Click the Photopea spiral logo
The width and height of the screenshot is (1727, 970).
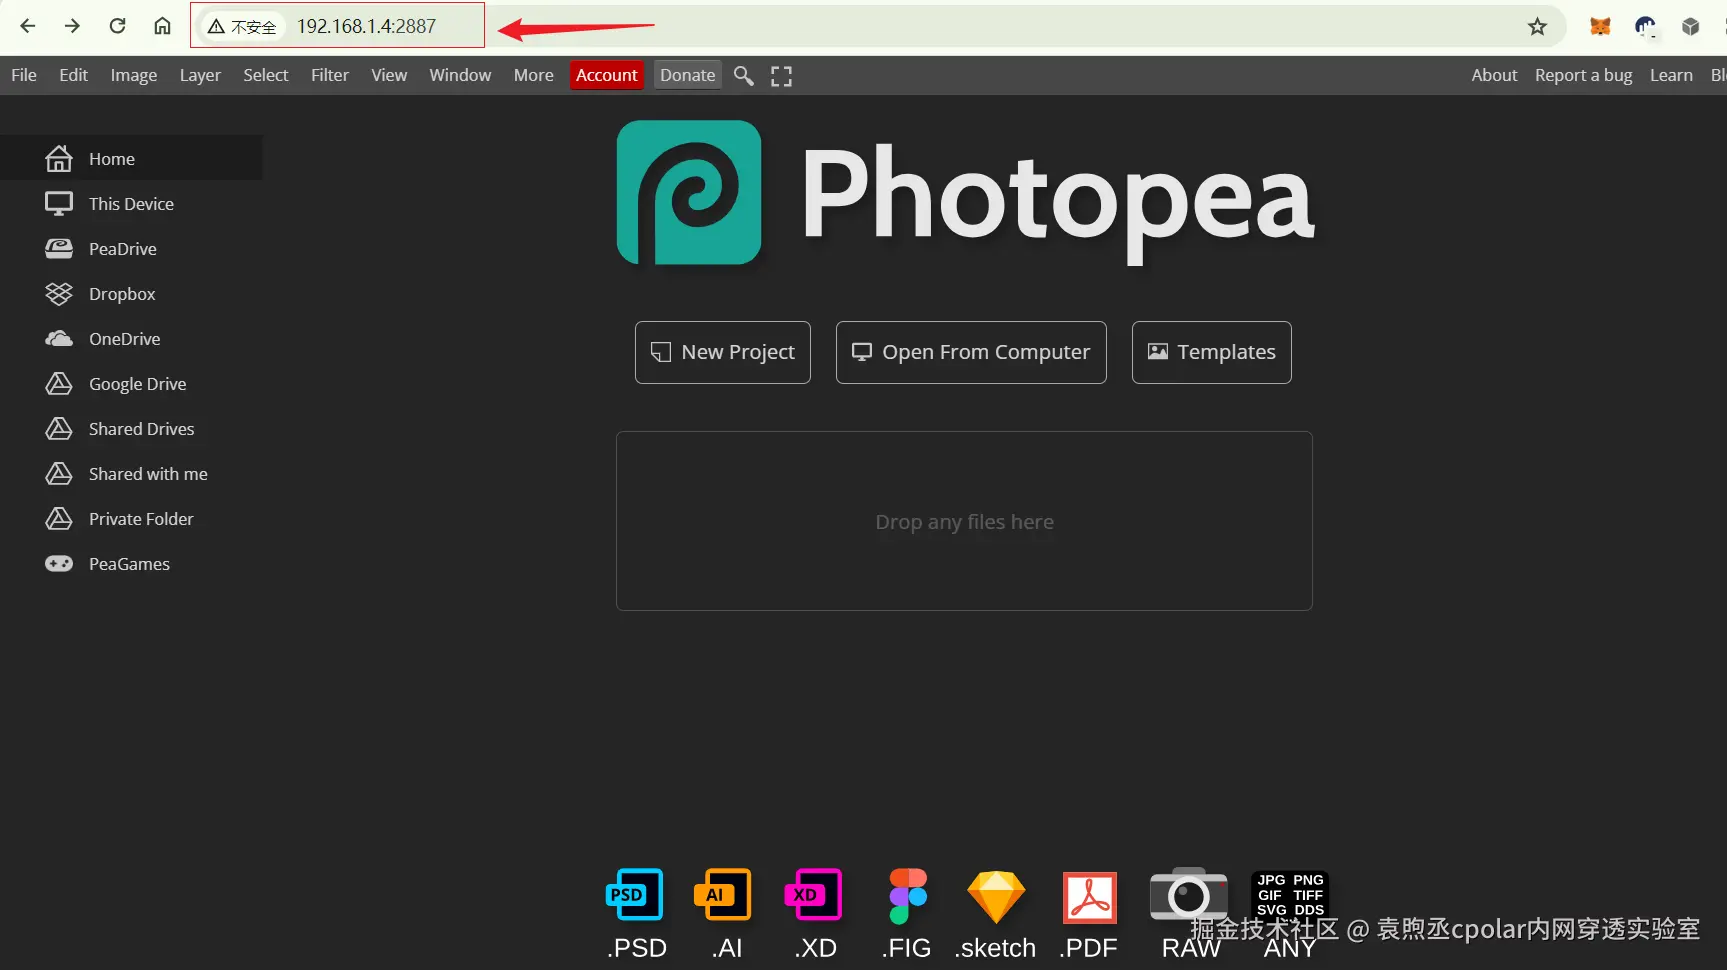tap(689, 193)
